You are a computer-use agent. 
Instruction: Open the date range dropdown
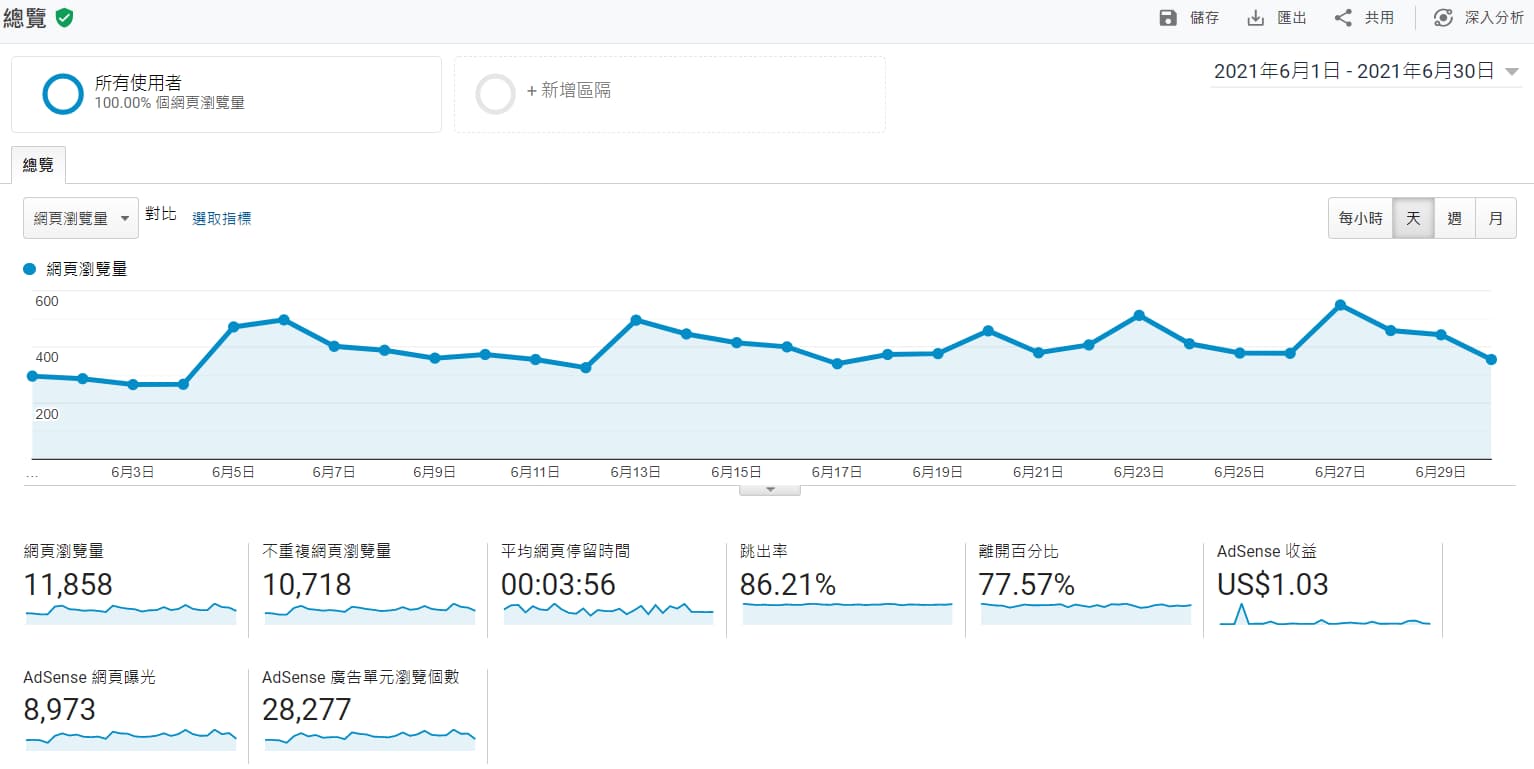(1511, 72)
